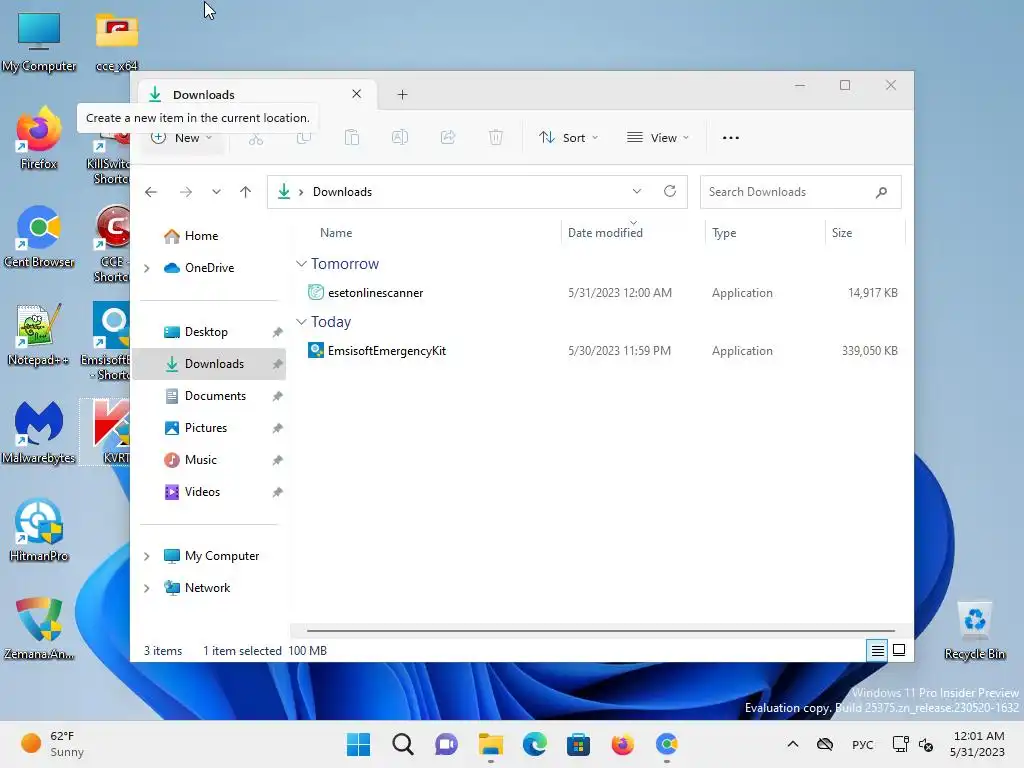Open the View dropdown
This screenshot has height=768, width=1024.
tap(658, 138)
